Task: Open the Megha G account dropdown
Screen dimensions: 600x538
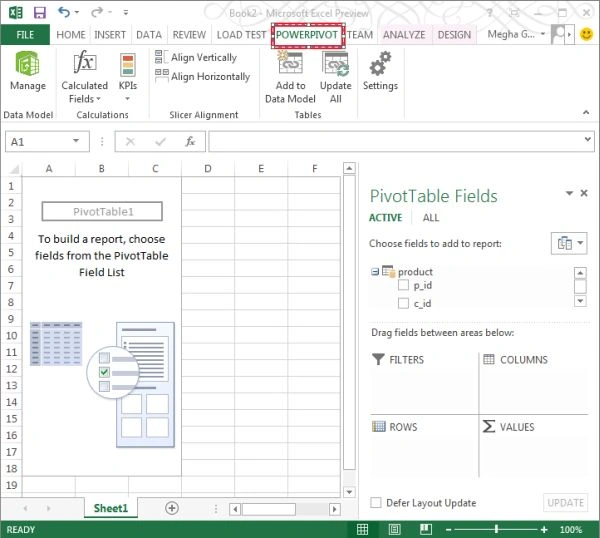Action: pyautogui.click(x=543, y=34)
